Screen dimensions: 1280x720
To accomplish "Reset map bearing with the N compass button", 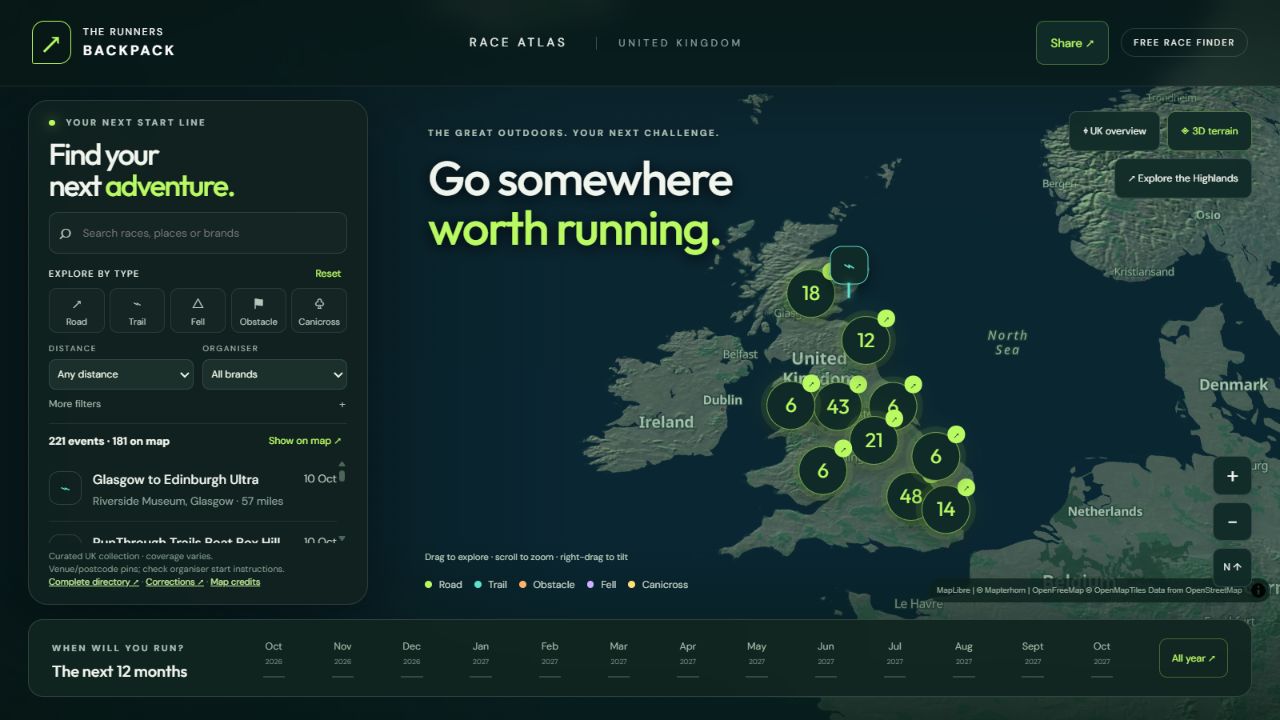I will 1232,567.
